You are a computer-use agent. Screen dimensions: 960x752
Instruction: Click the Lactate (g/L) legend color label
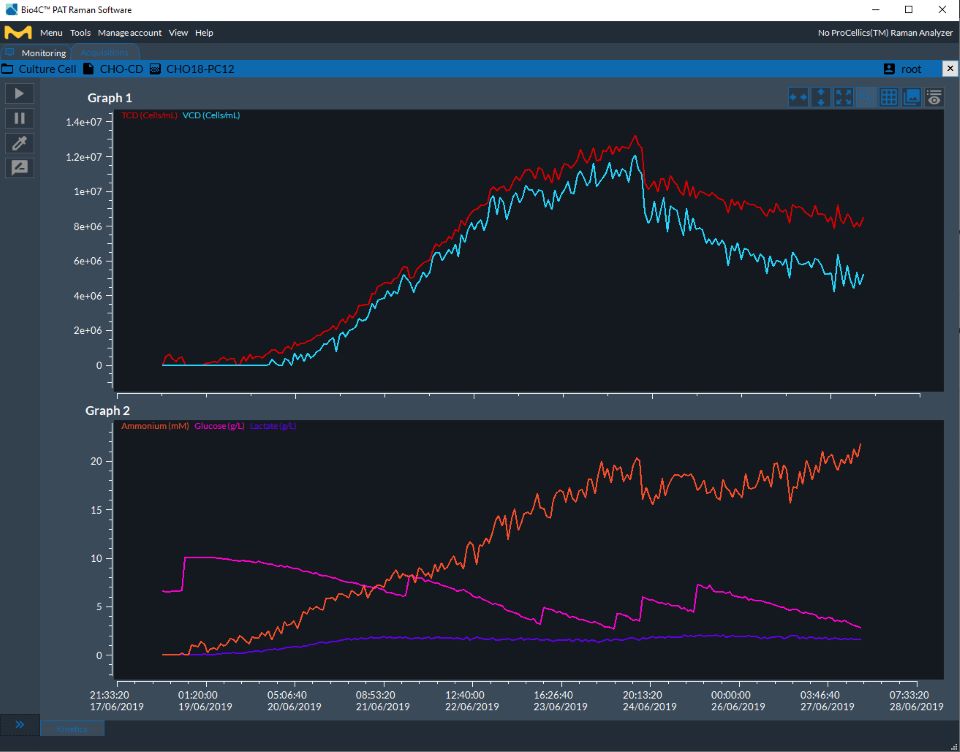(x=270, y=425)
